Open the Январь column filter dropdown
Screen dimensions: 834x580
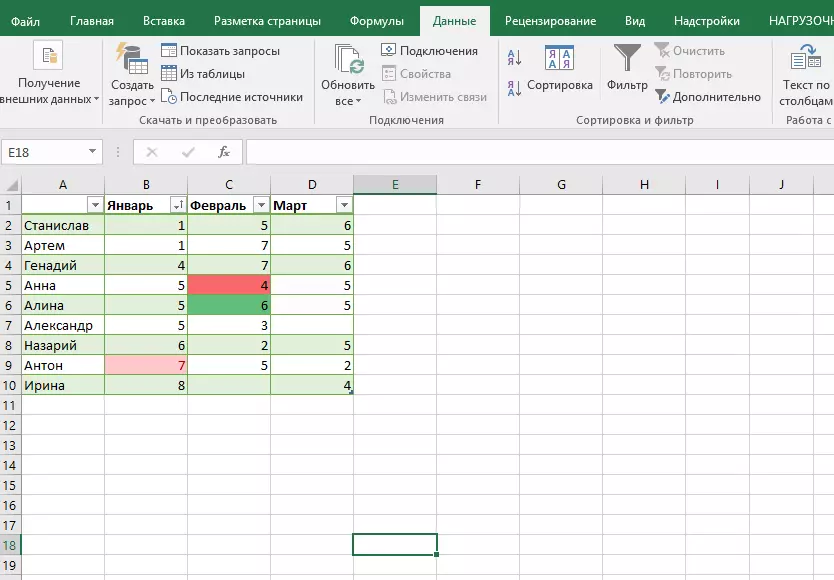point(177,205)
